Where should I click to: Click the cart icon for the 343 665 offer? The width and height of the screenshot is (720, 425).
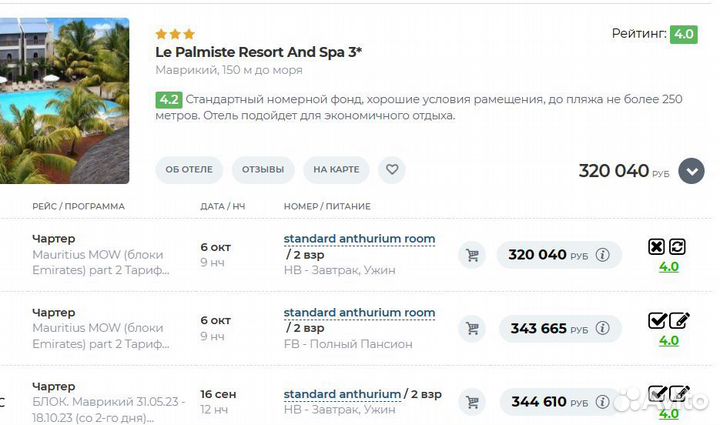pos(472,329)
